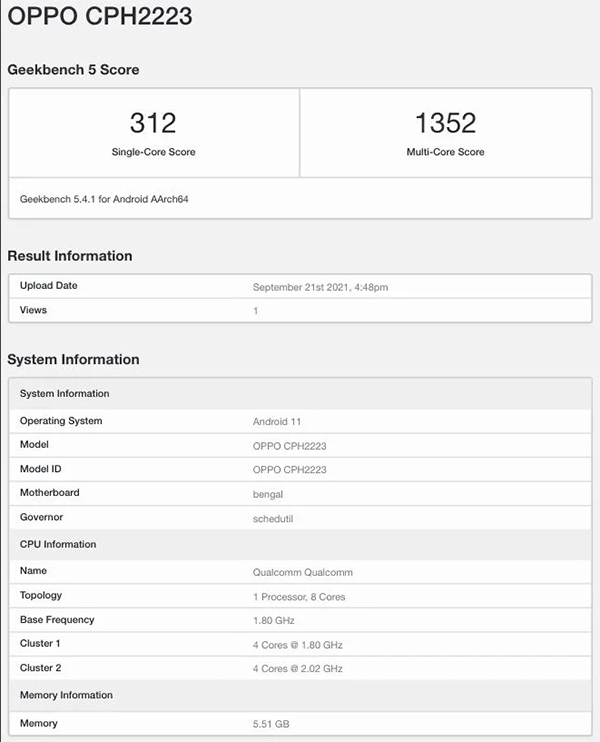Select the CPU Information table header
This screenshot has height=742, width=600.
click(x=58, y=544)
